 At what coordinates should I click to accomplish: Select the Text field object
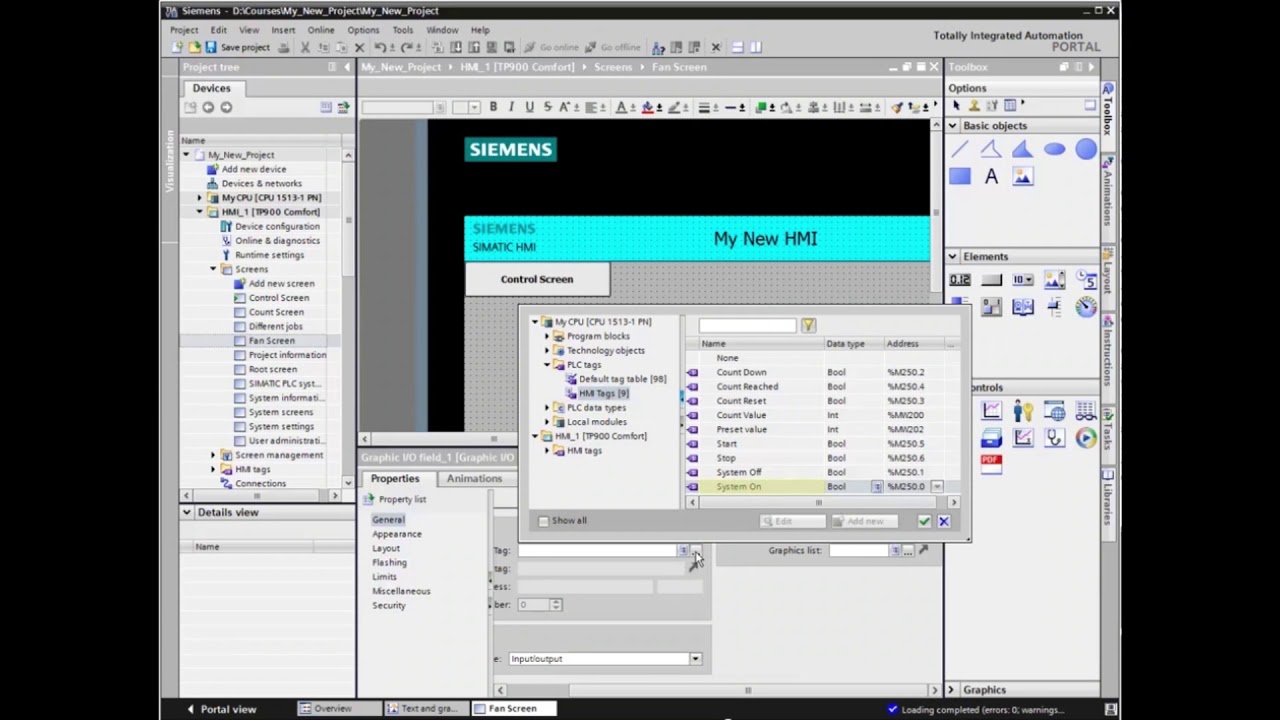(991, 177)
